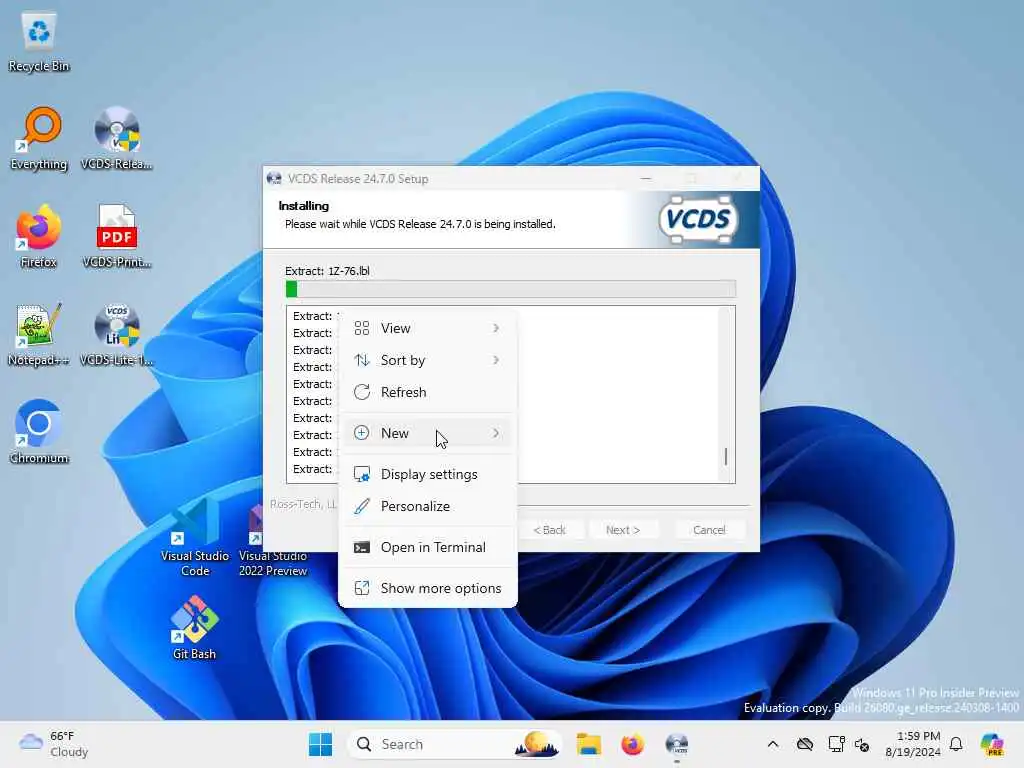Select the Chromium desktop shortcut

click(39, 432)
